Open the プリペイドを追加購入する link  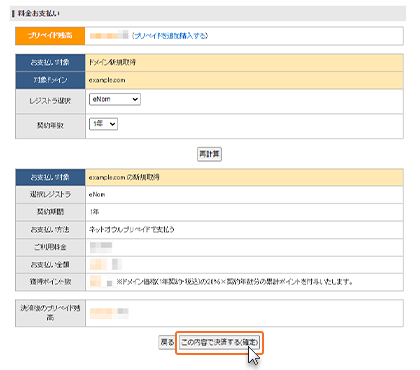point(170,36)
